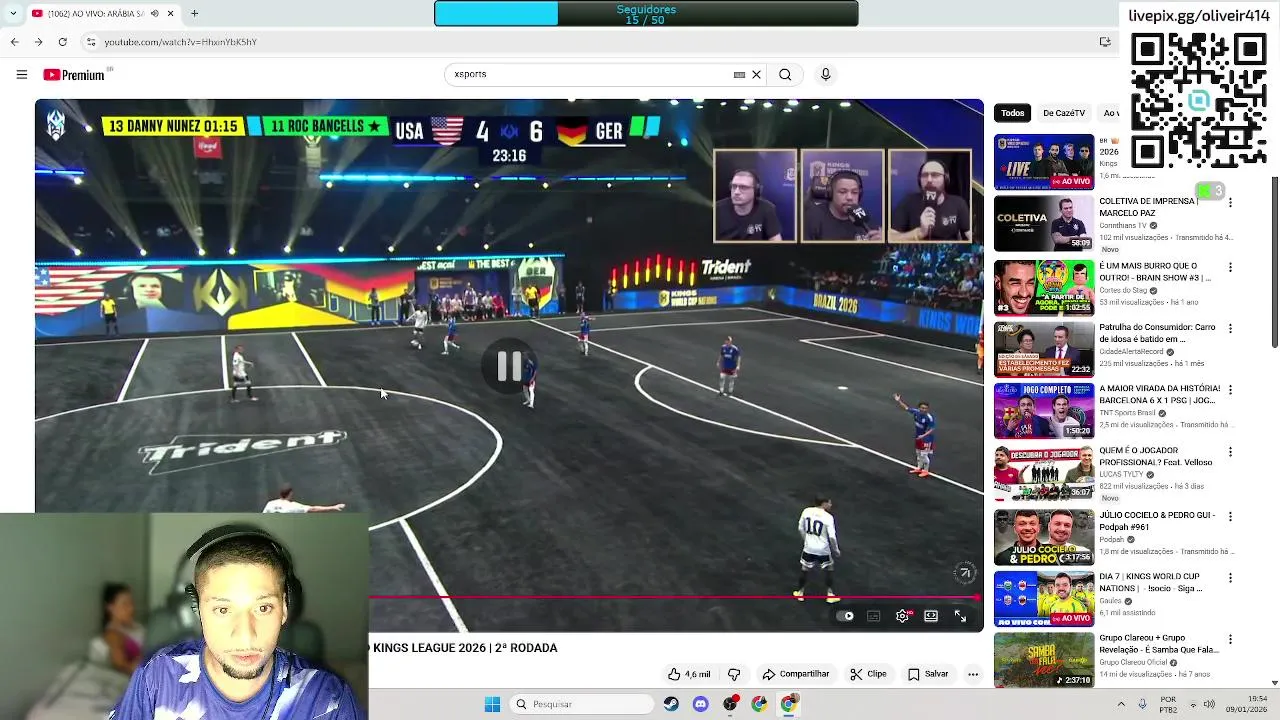Go back using the browser back arrow

click(14, 42)
